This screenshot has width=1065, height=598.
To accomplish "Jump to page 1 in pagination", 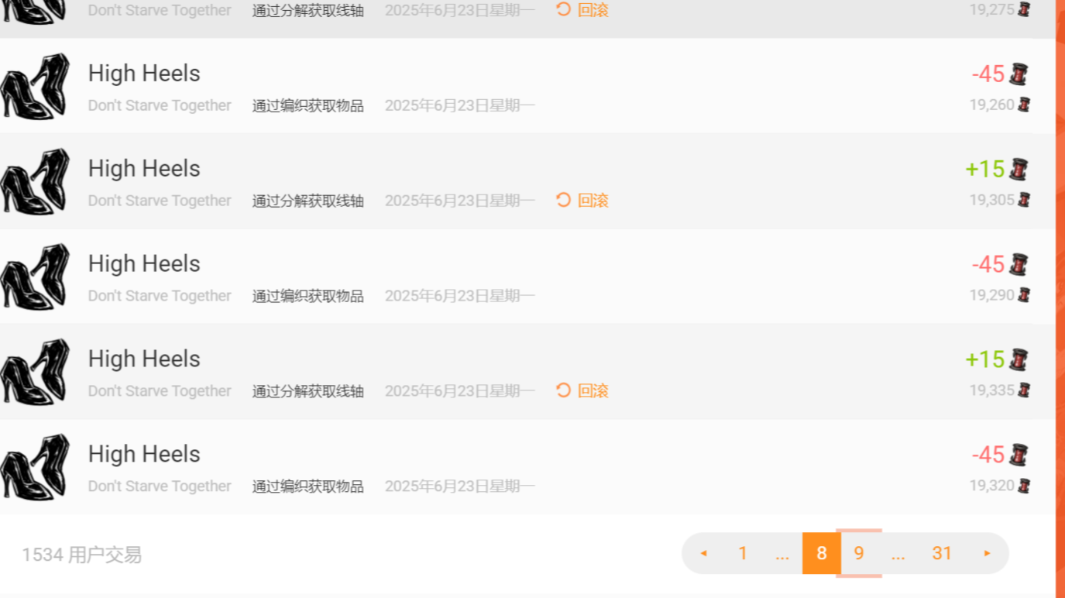I will [x=742, y=553].
